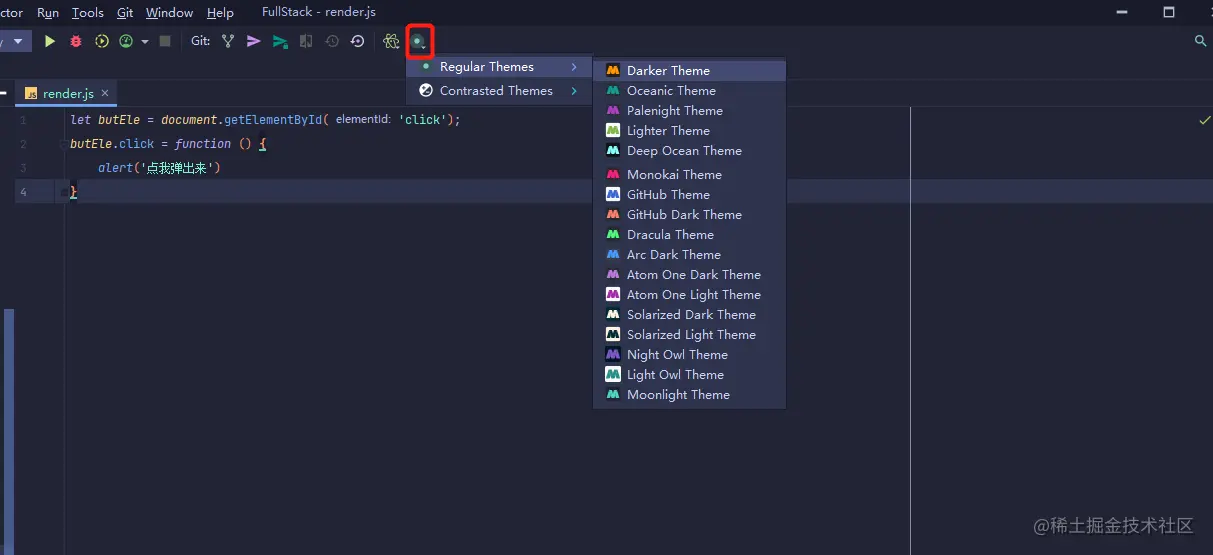Screen dimensions: 1213x555
Task: Click the Night Owl Theme M icon
Action: click(613, 355)
